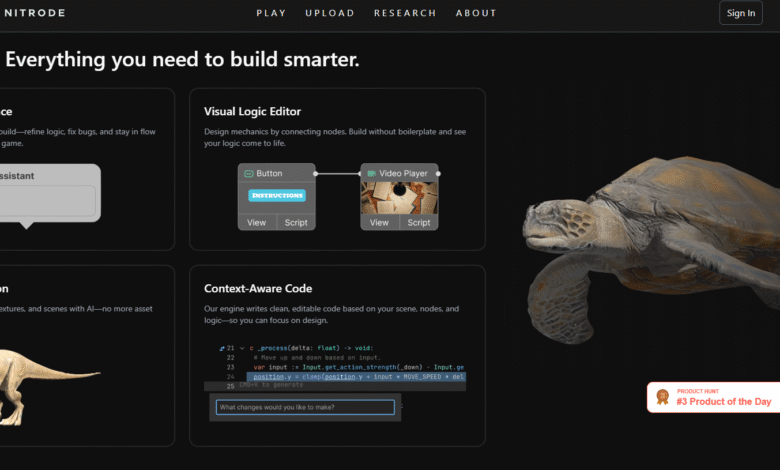780x470 pixels.
Task: Click the Button node output port
Action: point(316,174)
